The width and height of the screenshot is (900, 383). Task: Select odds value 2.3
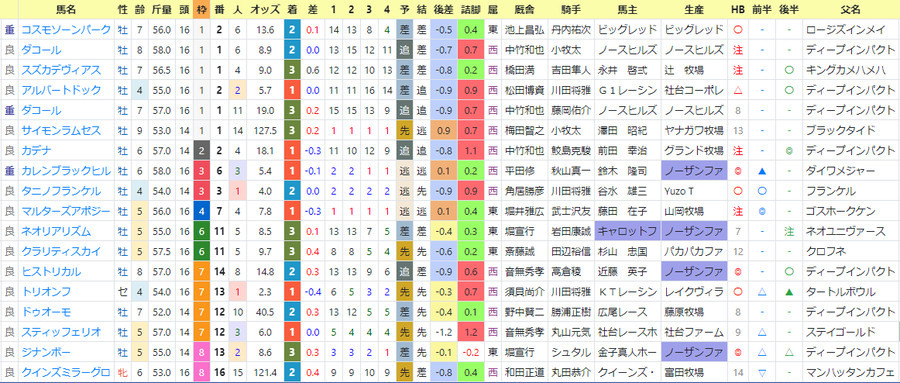(265, 291)
